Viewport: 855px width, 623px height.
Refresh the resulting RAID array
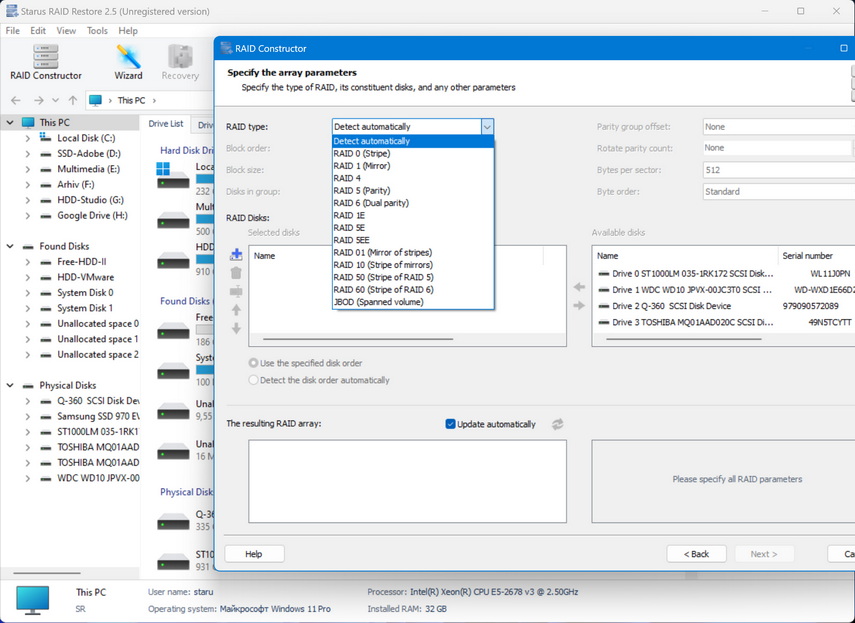point(557,424)
